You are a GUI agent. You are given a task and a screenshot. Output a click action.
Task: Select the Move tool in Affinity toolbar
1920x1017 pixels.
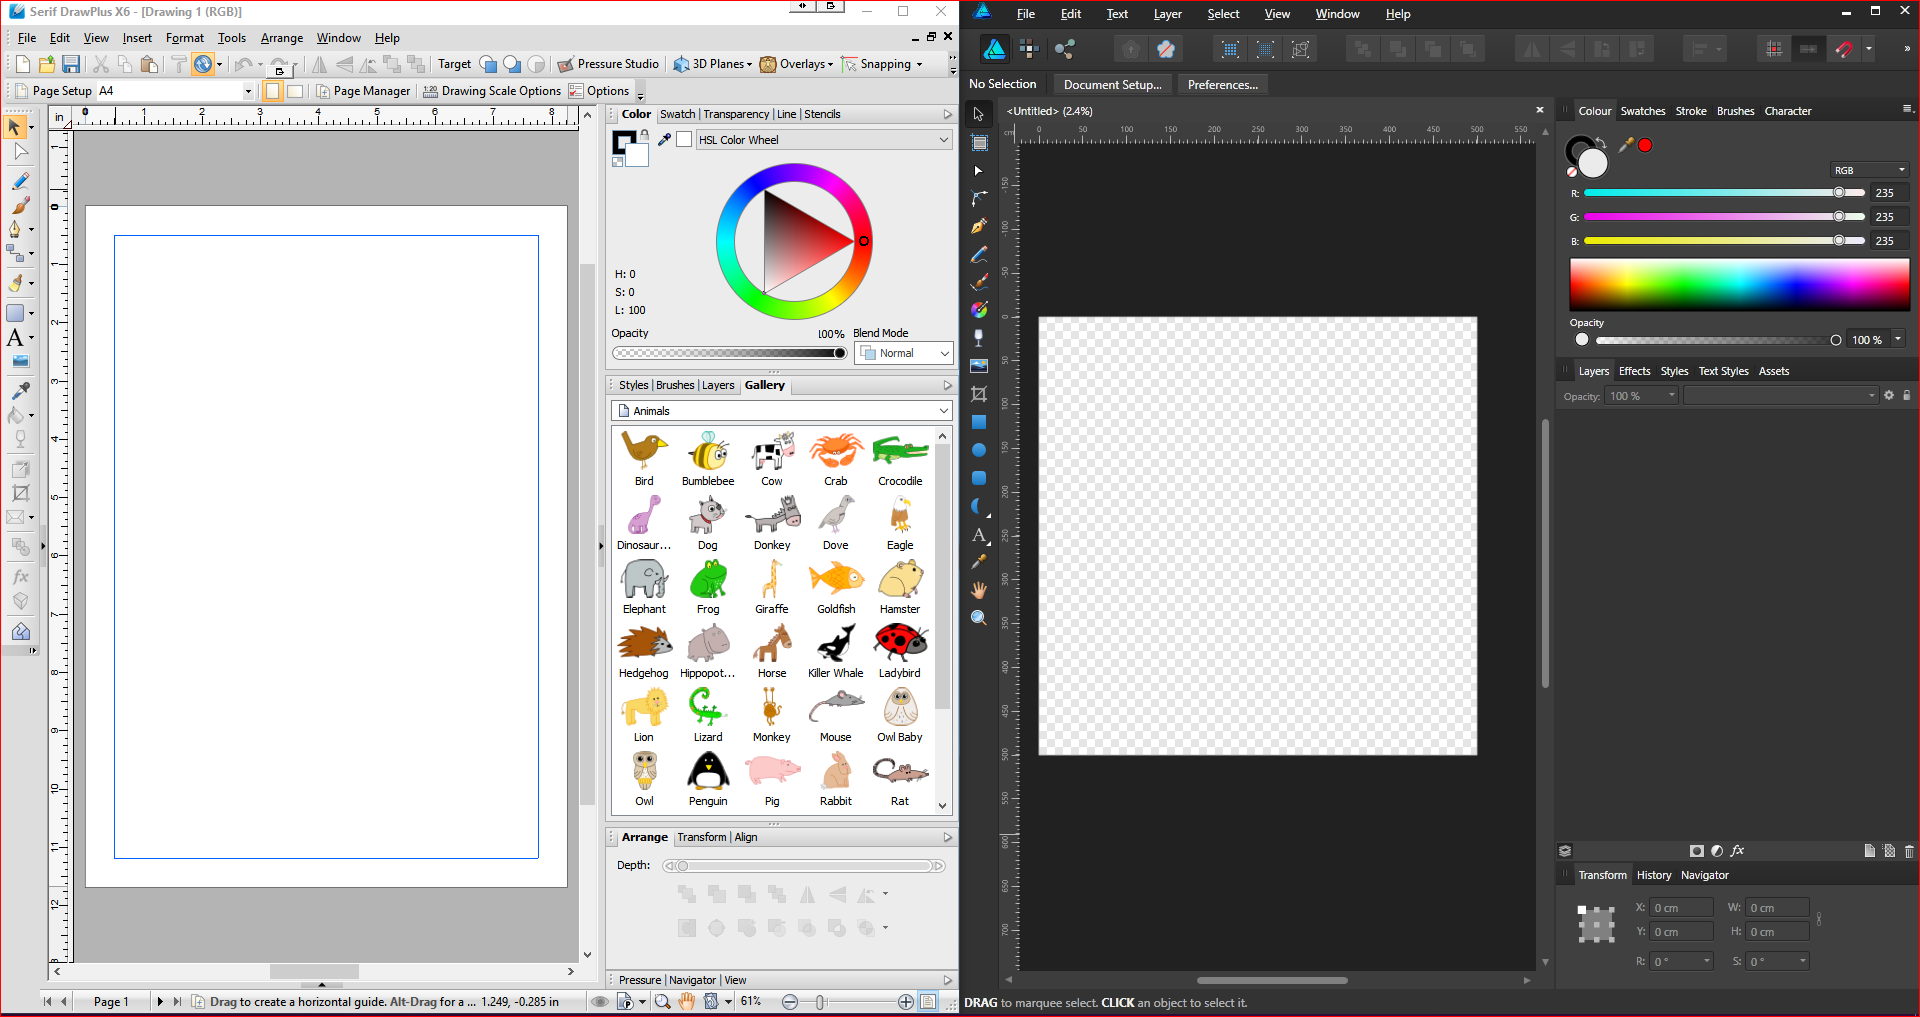pos(977,114)
